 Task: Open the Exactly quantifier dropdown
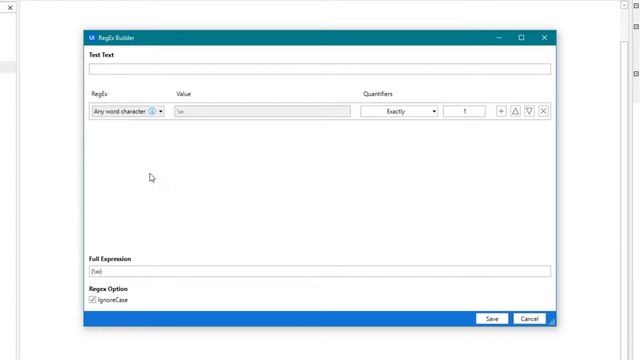pyautogui.click(x=399, y=111)
